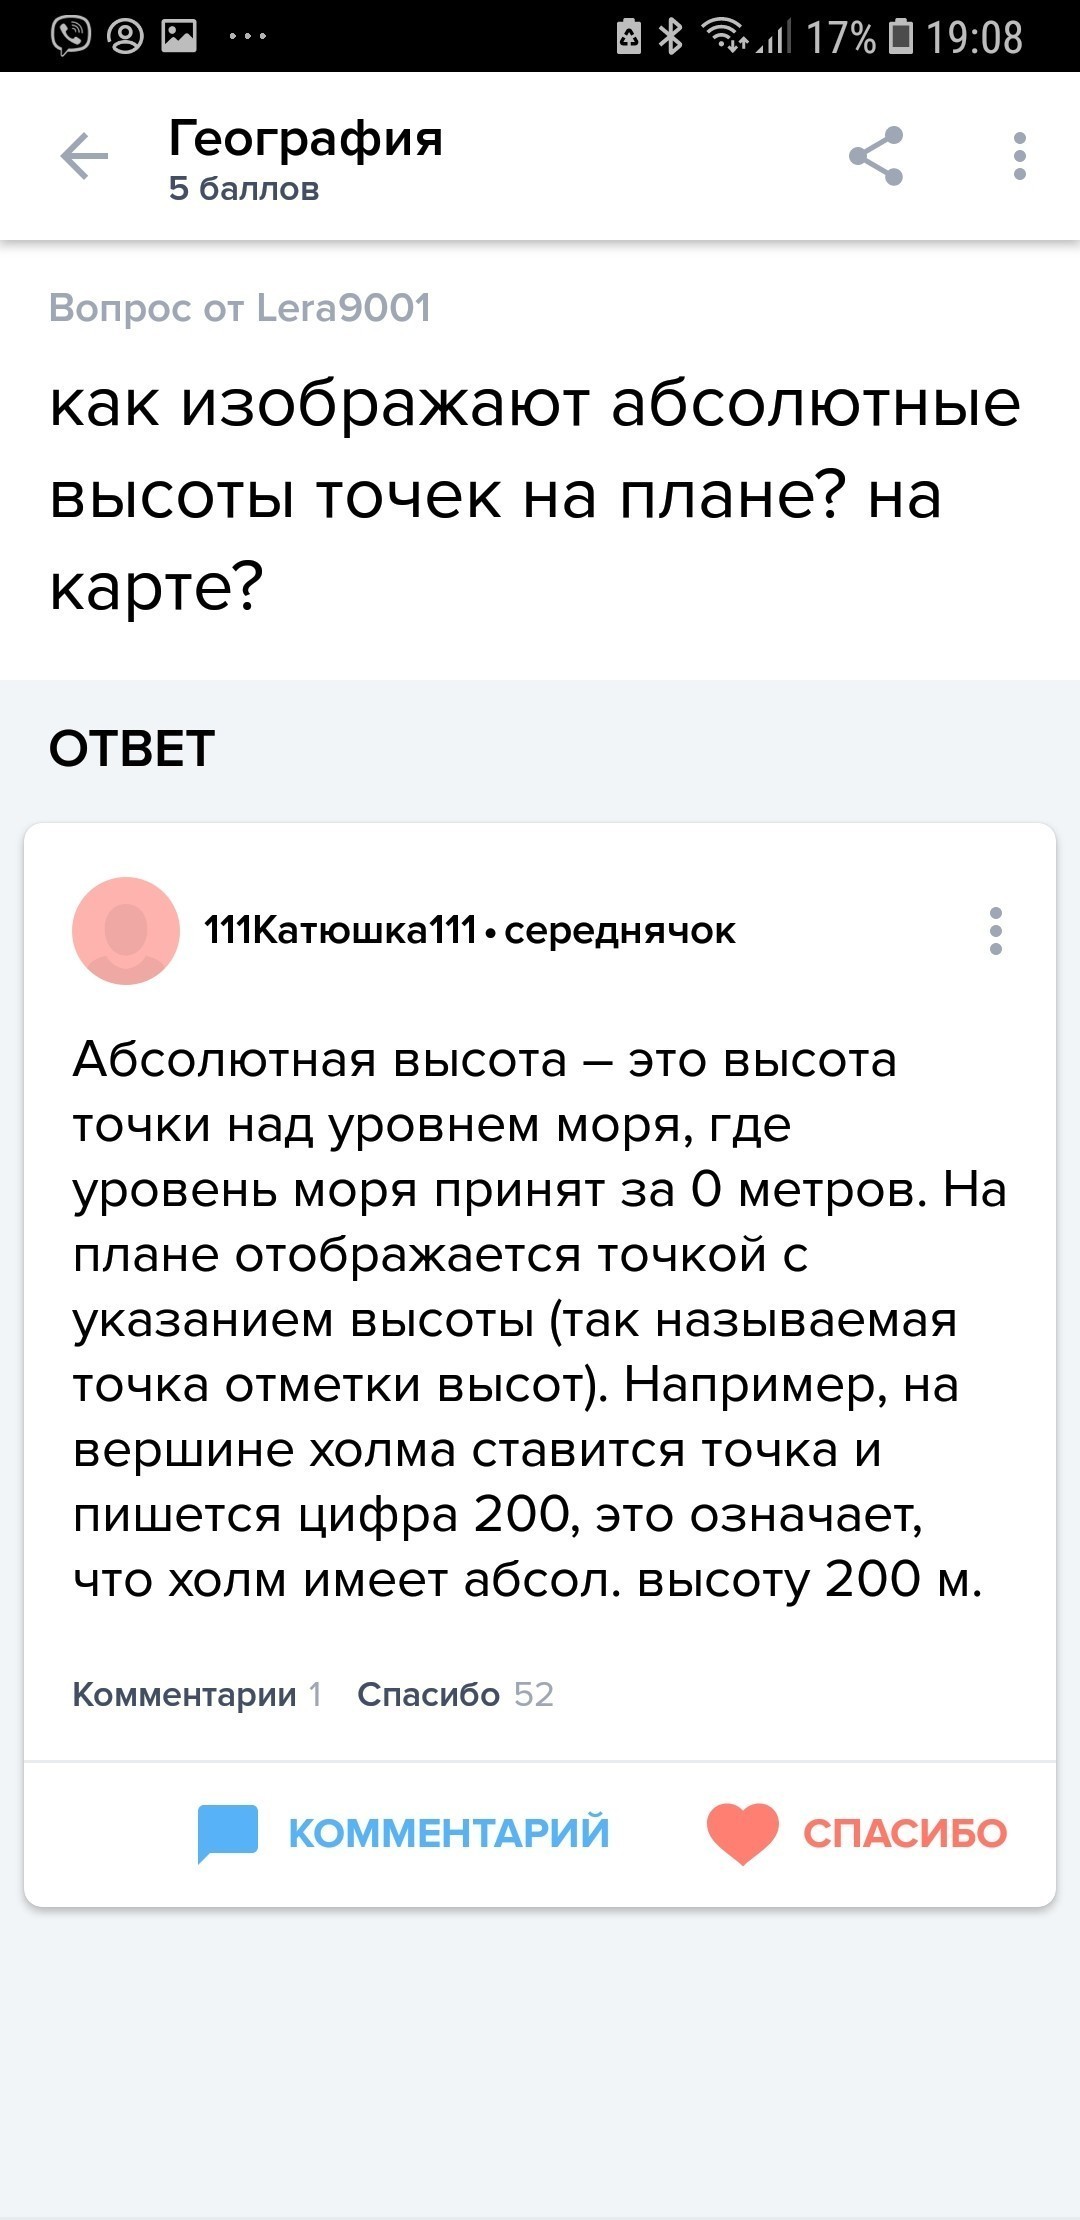Open username 111Катюшка111 profile
The image size is (1080, 2220).
340,931
